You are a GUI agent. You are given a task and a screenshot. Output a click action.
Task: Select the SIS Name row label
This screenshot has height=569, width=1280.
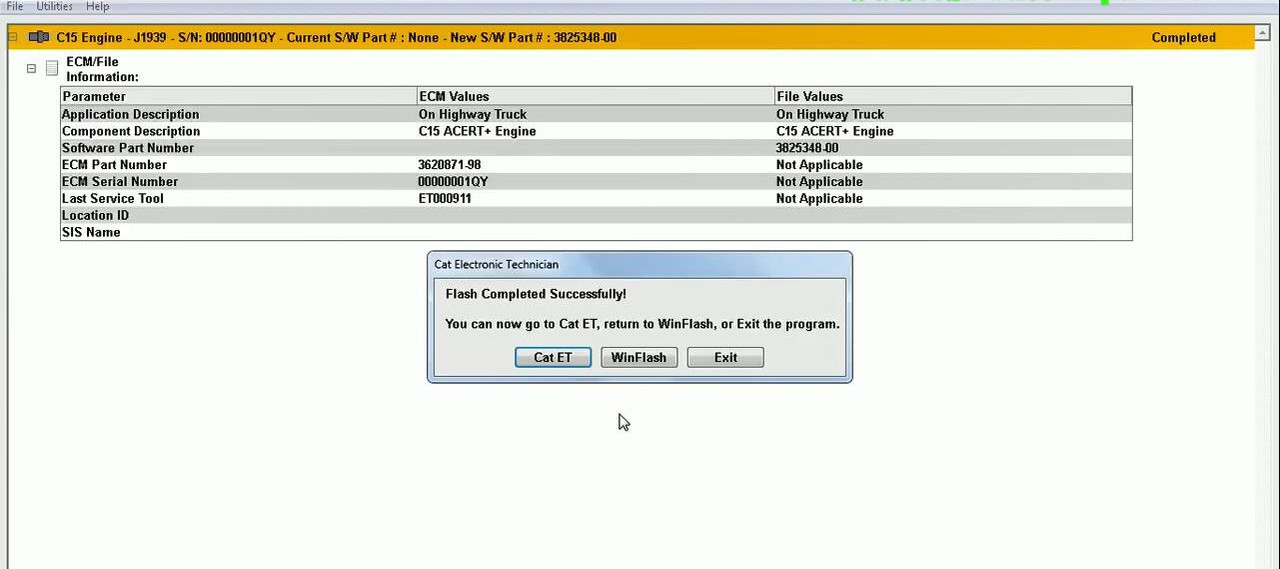coord(91,232)
